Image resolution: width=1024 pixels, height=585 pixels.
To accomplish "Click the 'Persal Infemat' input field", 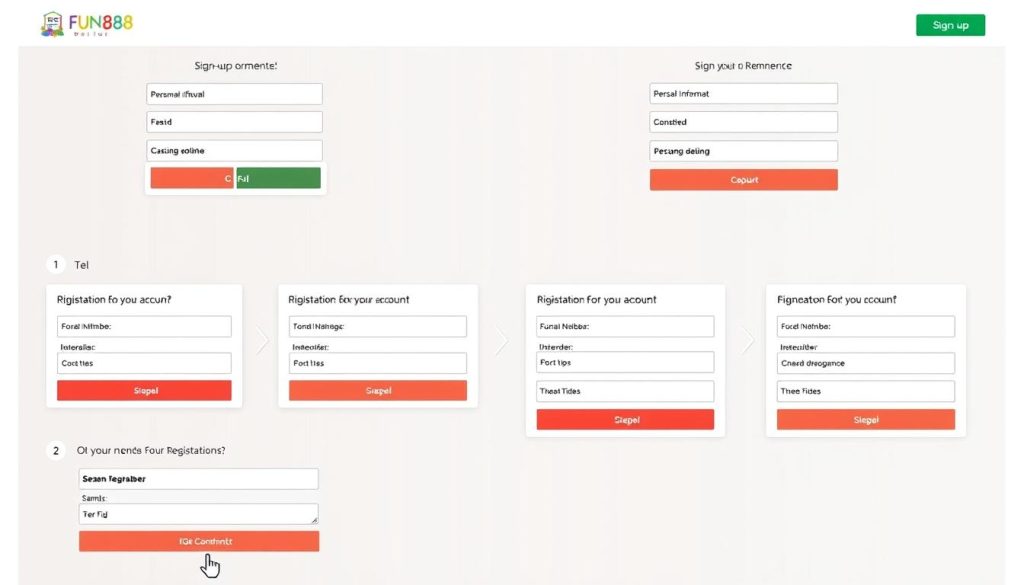I will click(x=743, y=93).
